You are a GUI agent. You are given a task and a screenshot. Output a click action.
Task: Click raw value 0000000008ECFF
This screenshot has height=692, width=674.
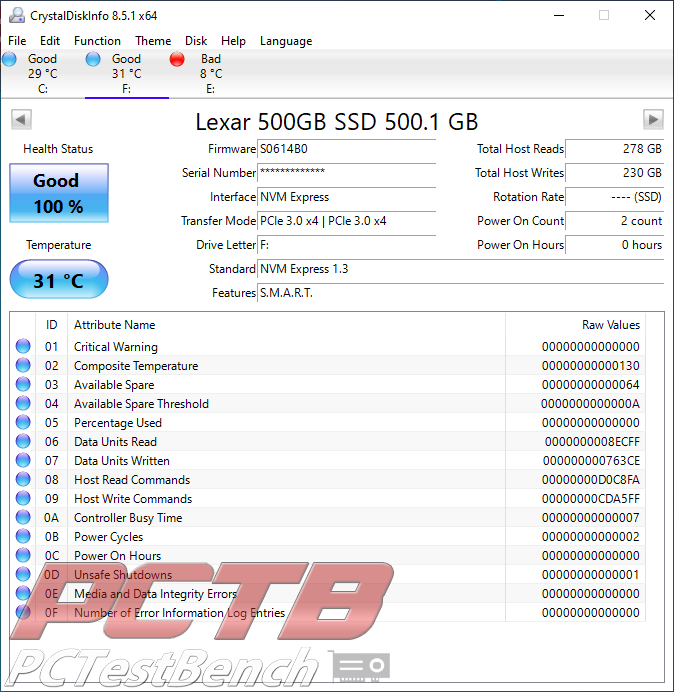coord(592,442)
